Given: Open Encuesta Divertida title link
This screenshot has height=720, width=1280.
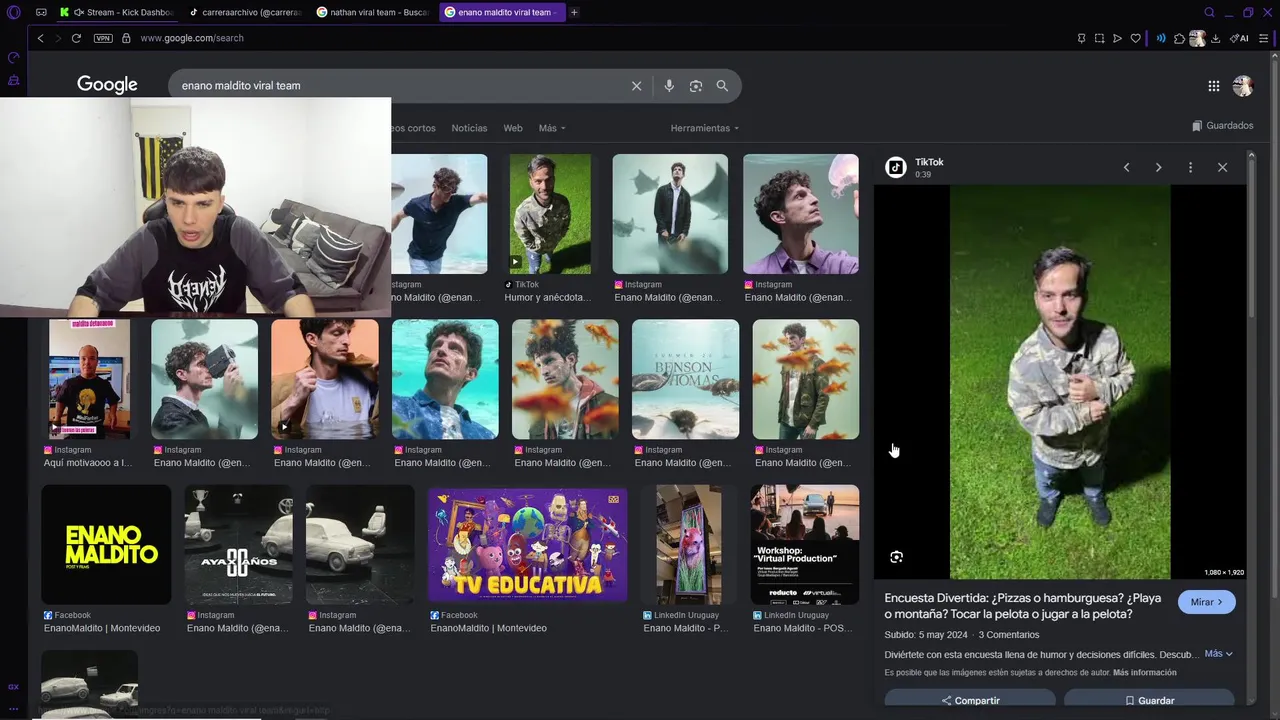Looking at the screenshot, I should (x=1023, y=606).
